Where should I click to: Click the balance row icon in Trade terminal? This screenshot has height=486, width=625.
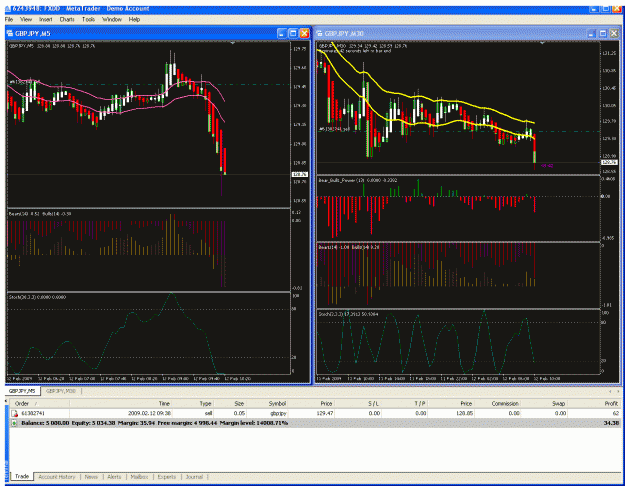[x=14, y=423]
